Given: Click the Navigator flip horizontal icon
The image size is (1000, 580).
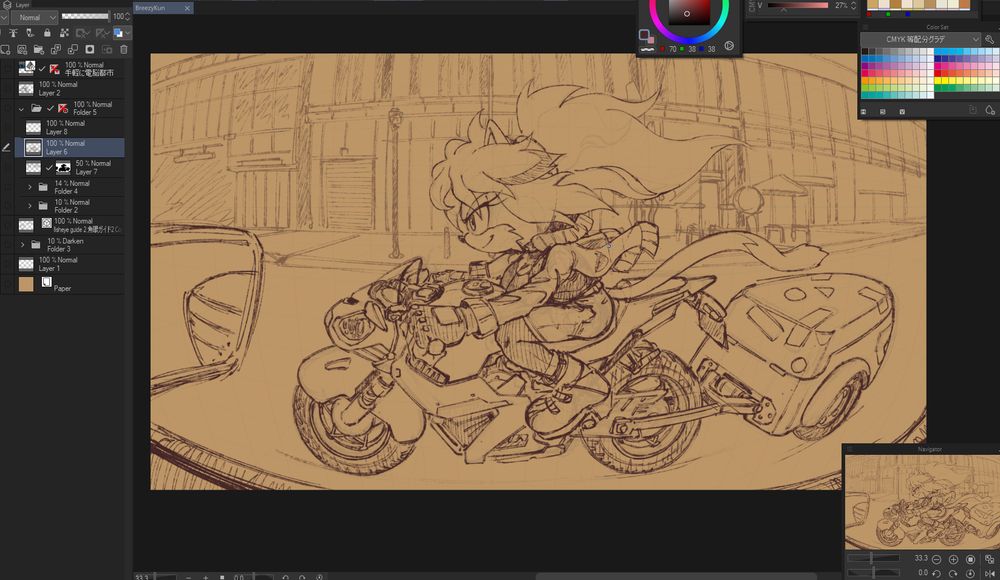Looking at the screenshot, I should tap(989, 573).
